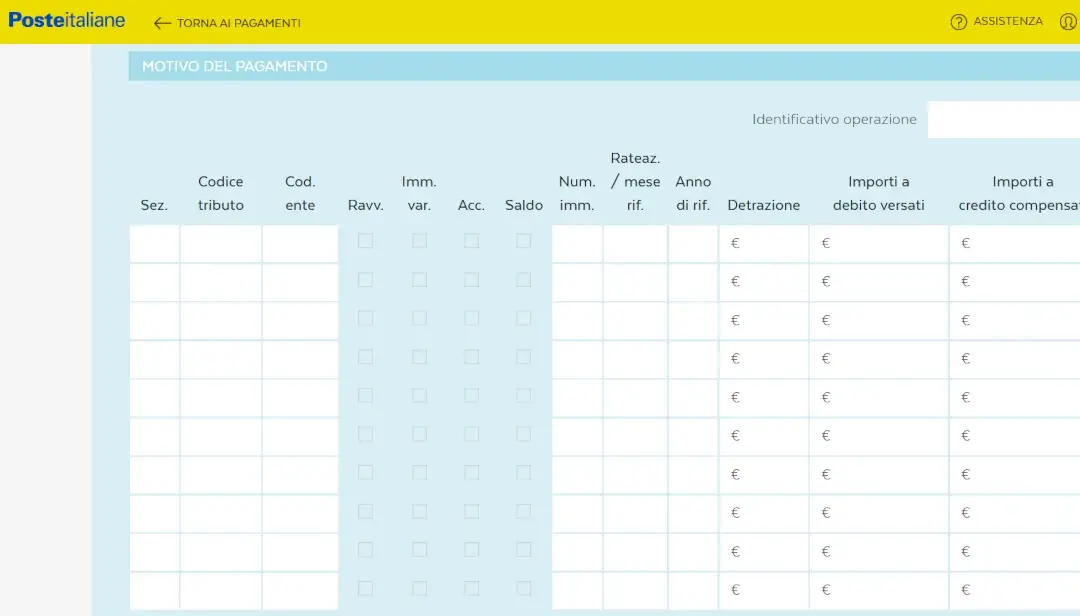Viewport: 1080px width, 616px height.
Task: Click the Codice tributo field in the first row
Action: tap(221, 243)
